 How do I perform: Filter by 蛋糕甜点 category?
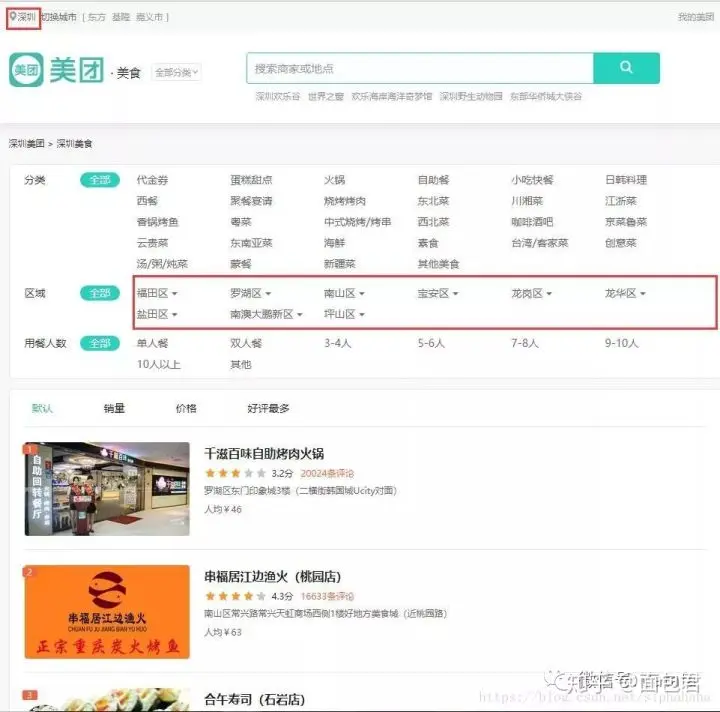click(x=251, y=180)
